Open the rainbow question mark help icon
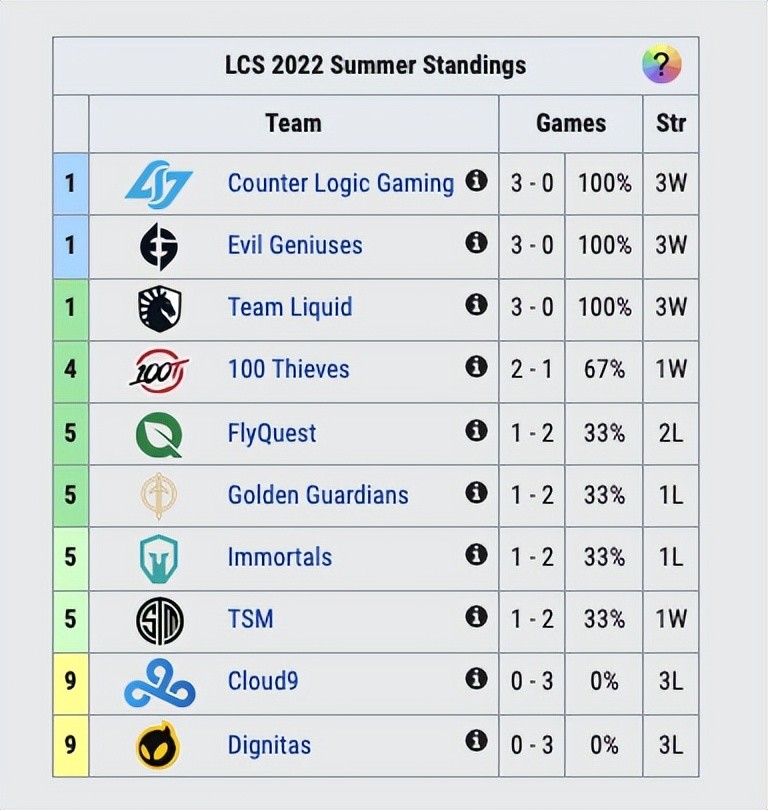 coord(661,66)
